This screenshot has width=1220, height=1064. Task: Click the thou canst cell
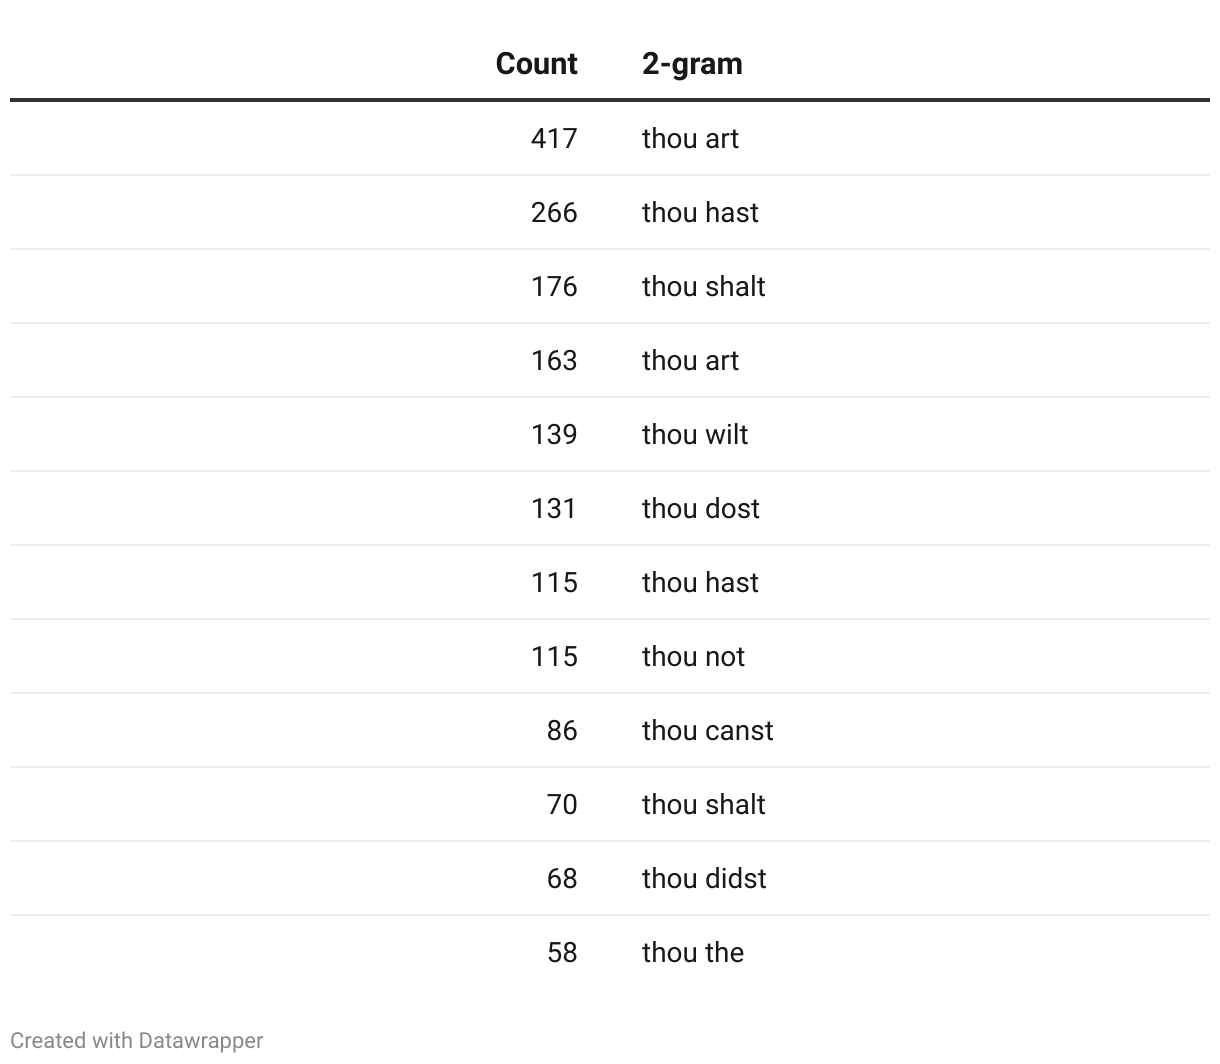707,730
